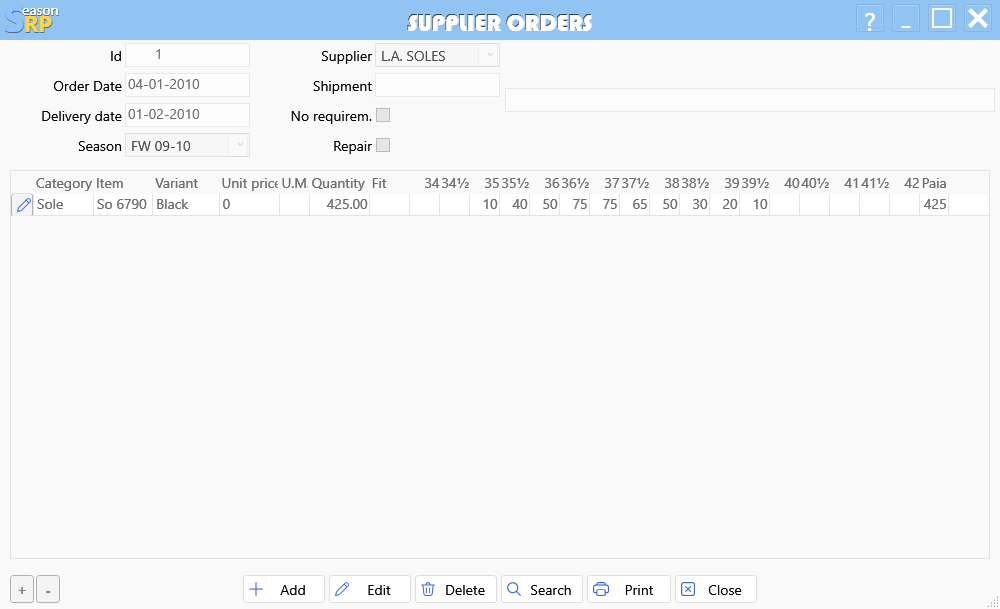
Task: Select the size 38½ cell with 30
Action: (x=695, y=205)
